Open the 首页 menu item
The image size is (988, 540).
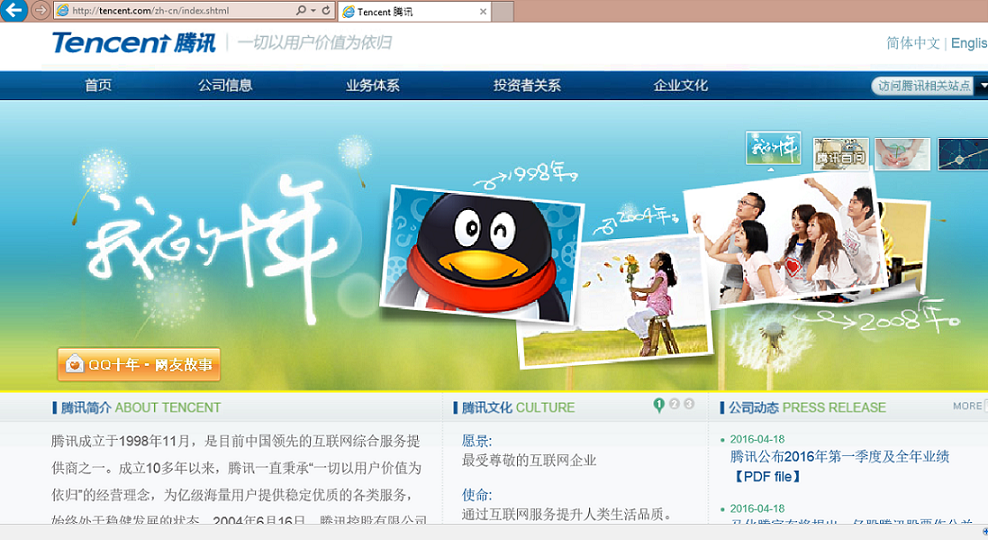pos(98,85)
